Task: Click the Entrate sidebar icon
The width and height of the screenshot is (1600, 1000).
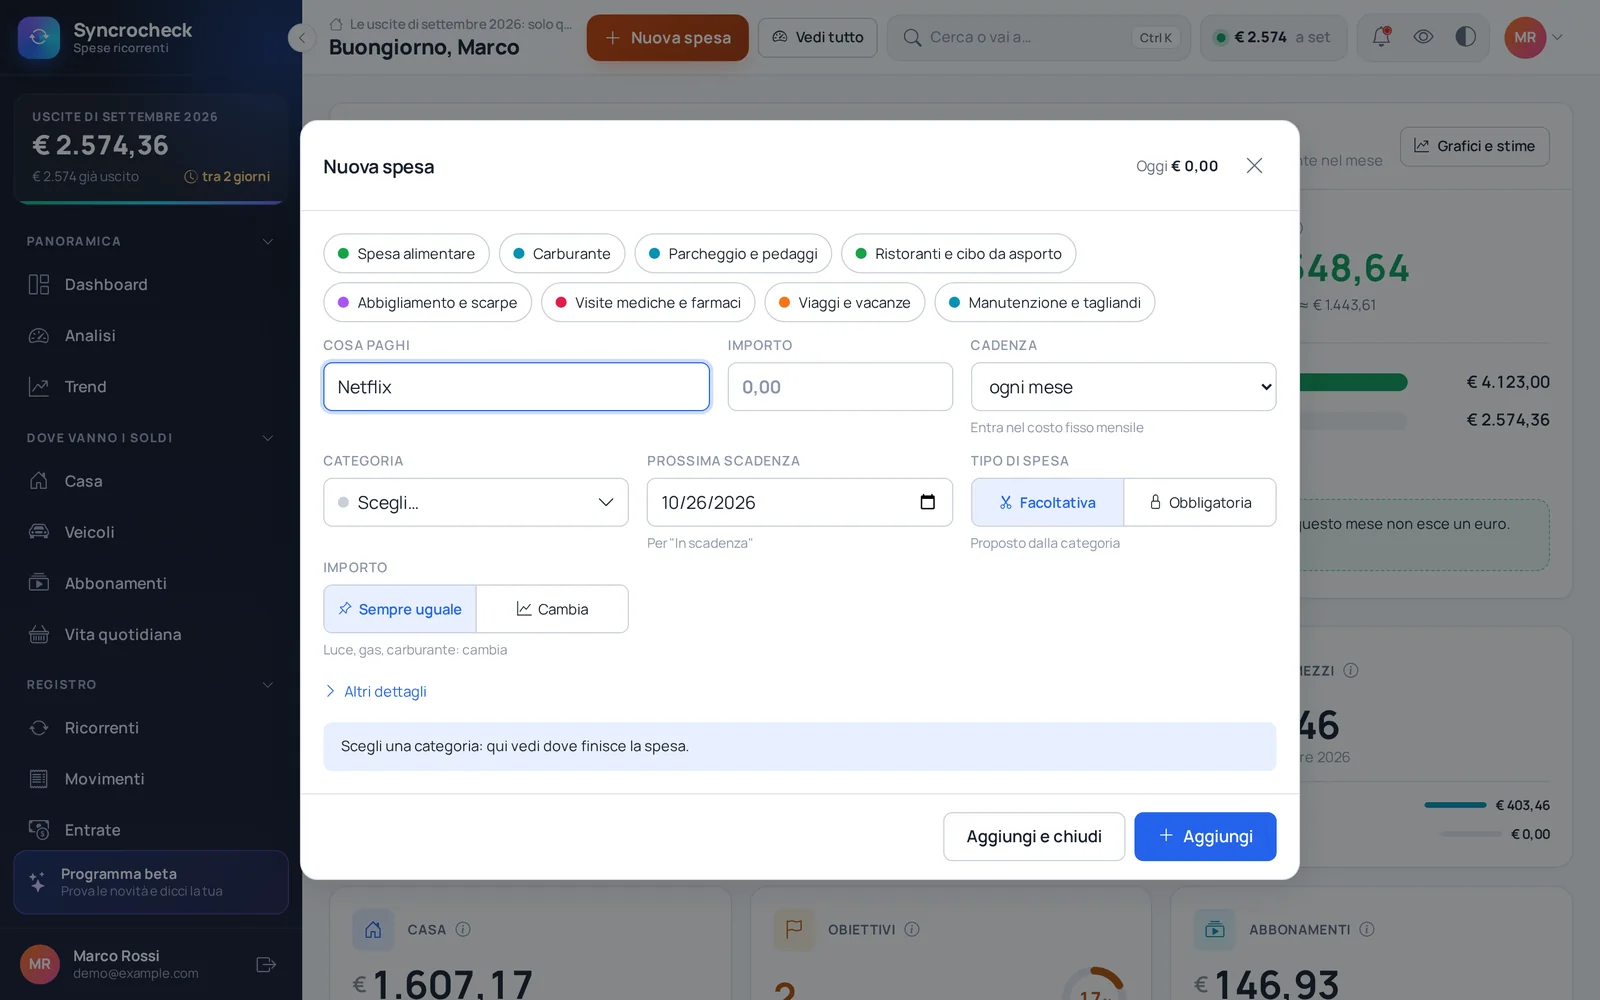Action: (x=39, y=830)
